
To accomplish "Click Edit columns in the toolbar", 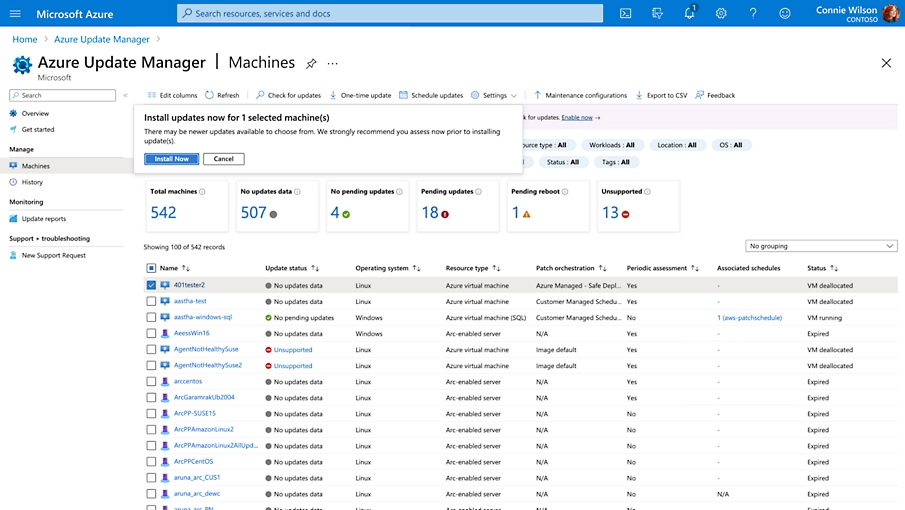I will (x=172, y=95).
